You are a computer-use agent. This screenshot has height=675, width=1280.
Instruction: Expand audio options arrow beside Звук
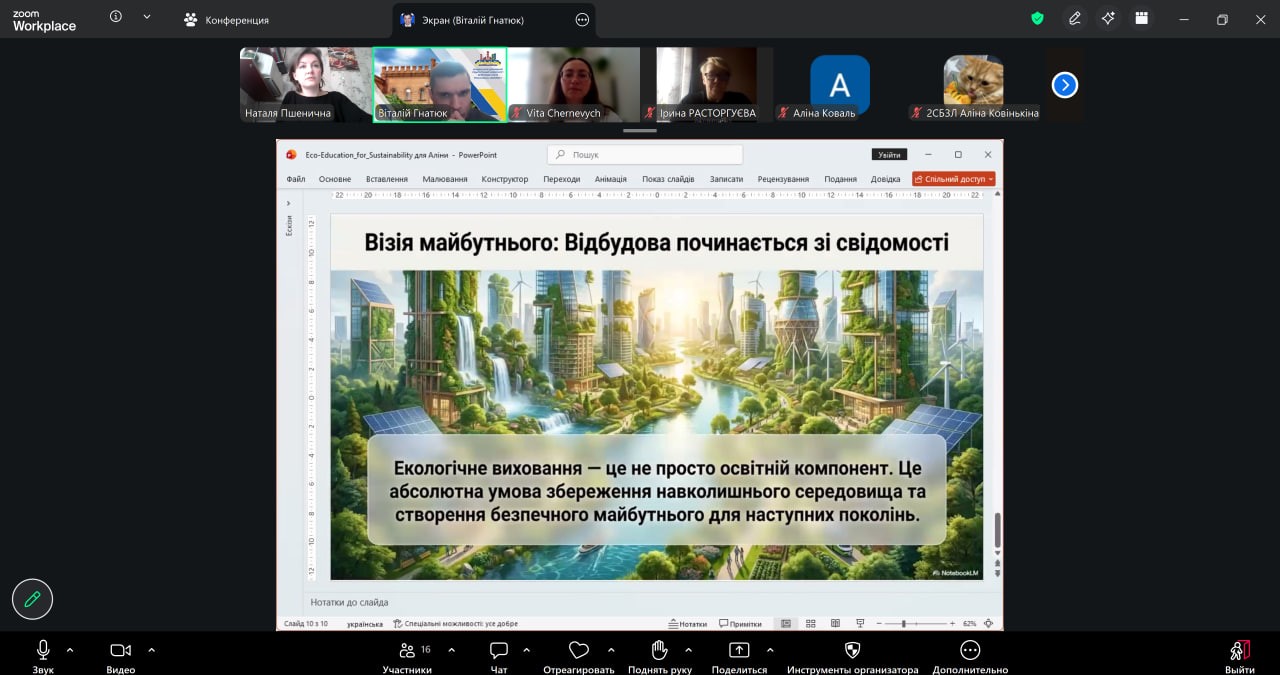click(x=70, y=650)
